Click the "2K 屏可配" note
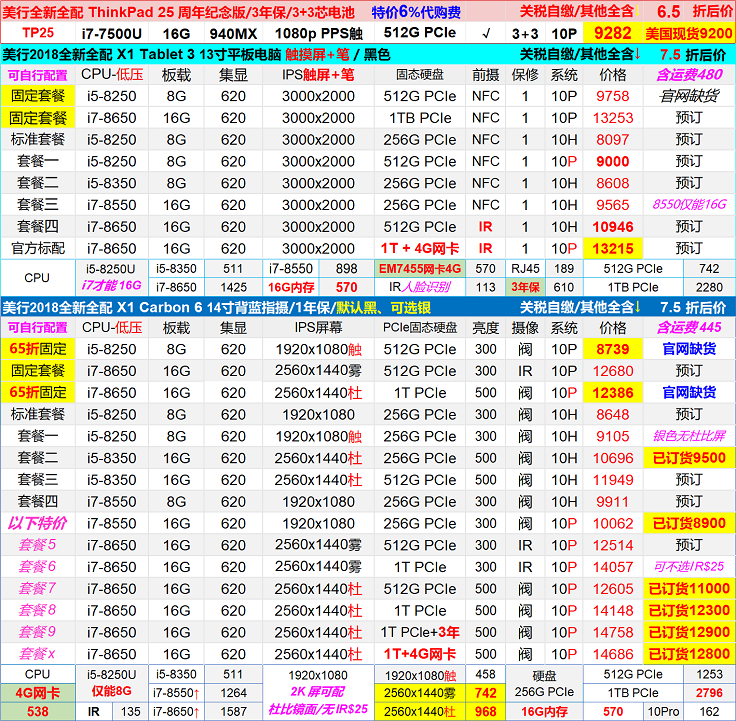Viewport: 736px width, 721px height. [318, 691]
